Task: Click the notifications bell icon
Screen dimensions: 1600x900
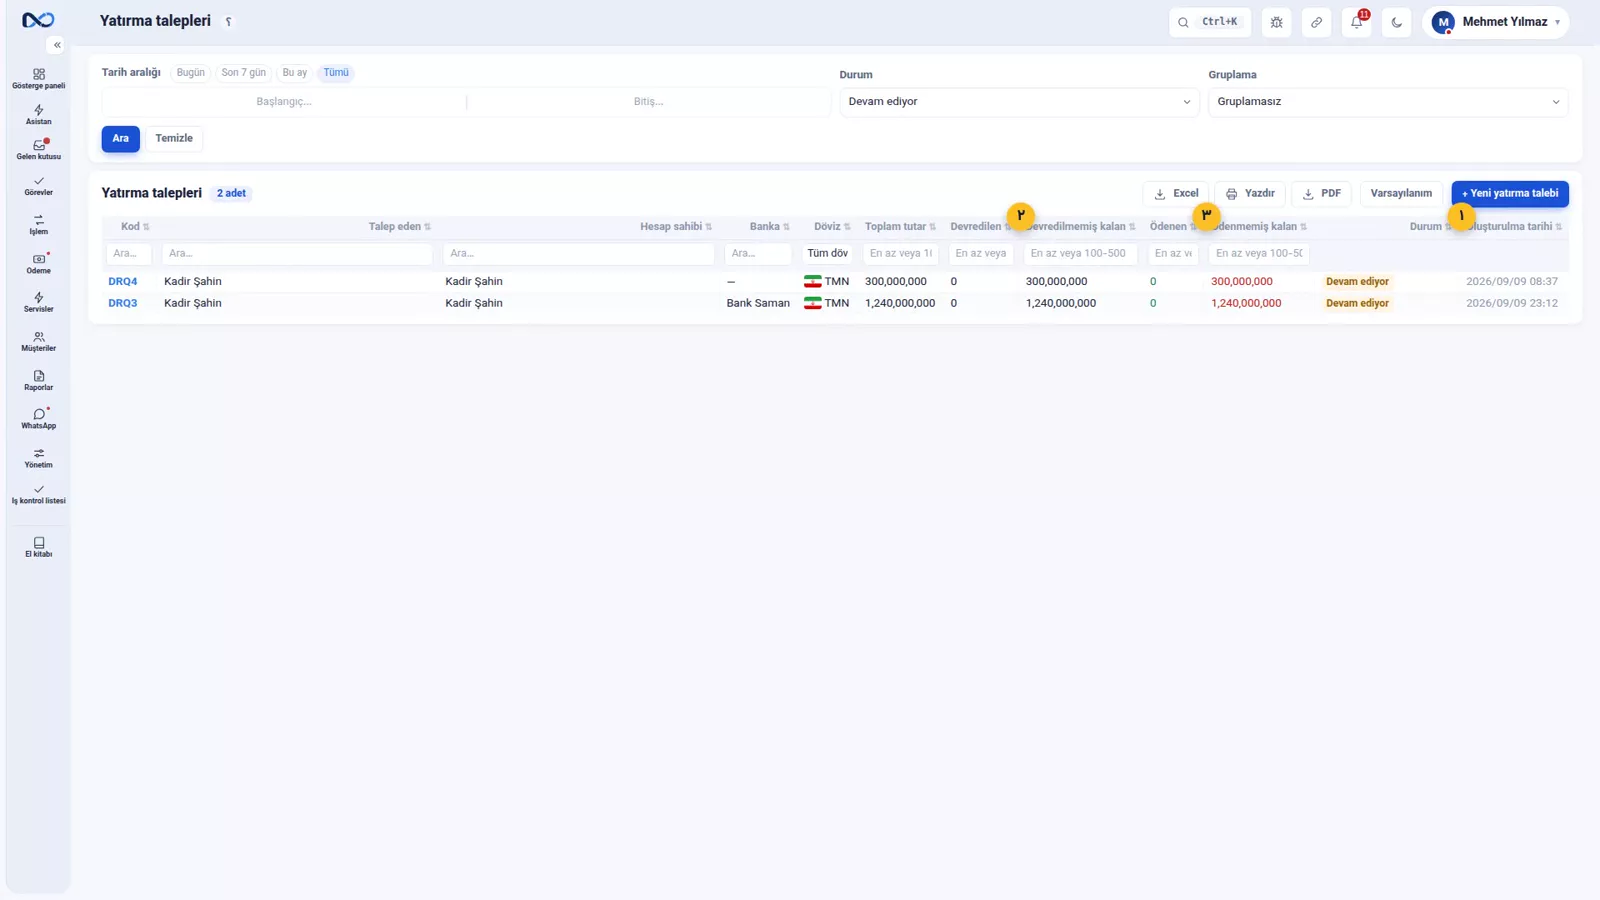Action: click(x=1357, y=22)
